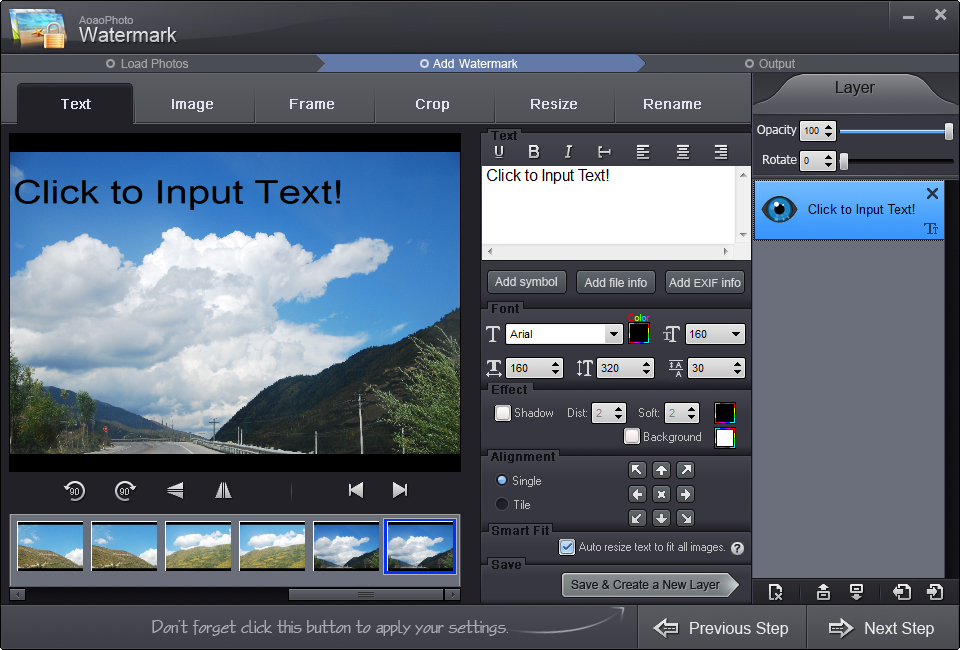
Task: Enable the Background effect option
Action: 631,436
